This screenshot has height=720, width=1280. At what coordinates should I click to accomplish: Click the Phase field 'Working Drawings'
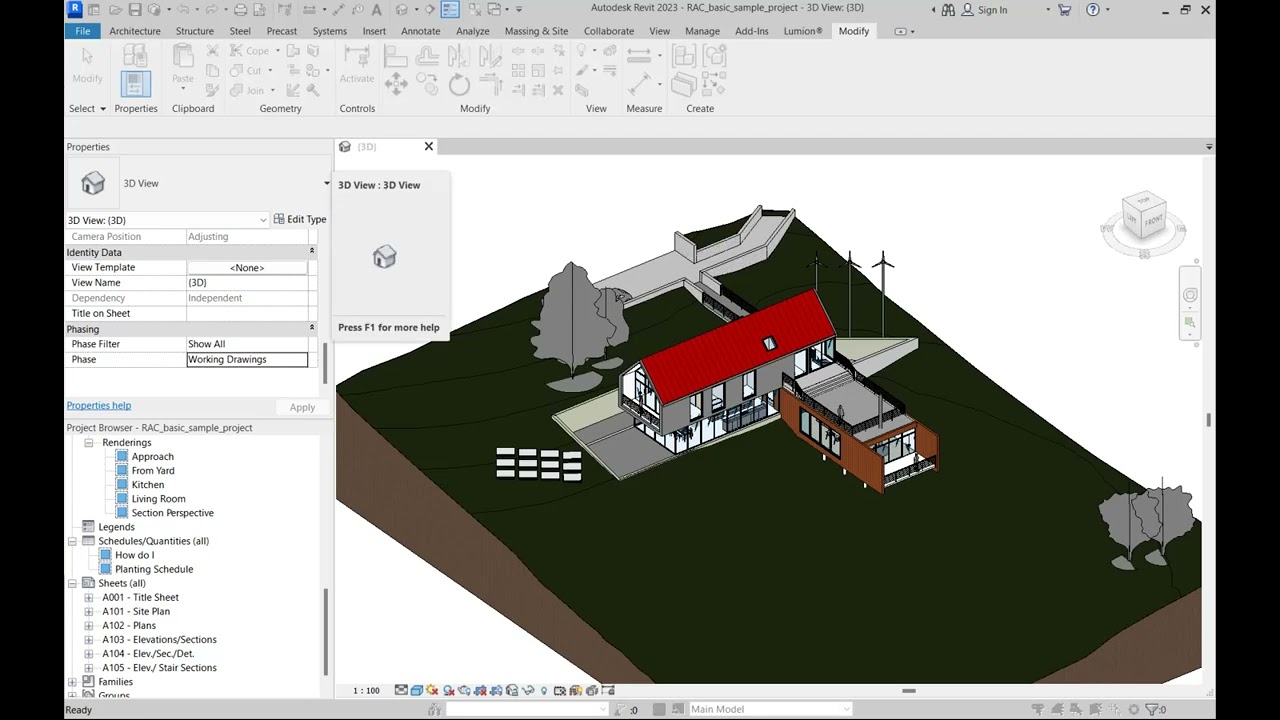[x=247, y=359]
